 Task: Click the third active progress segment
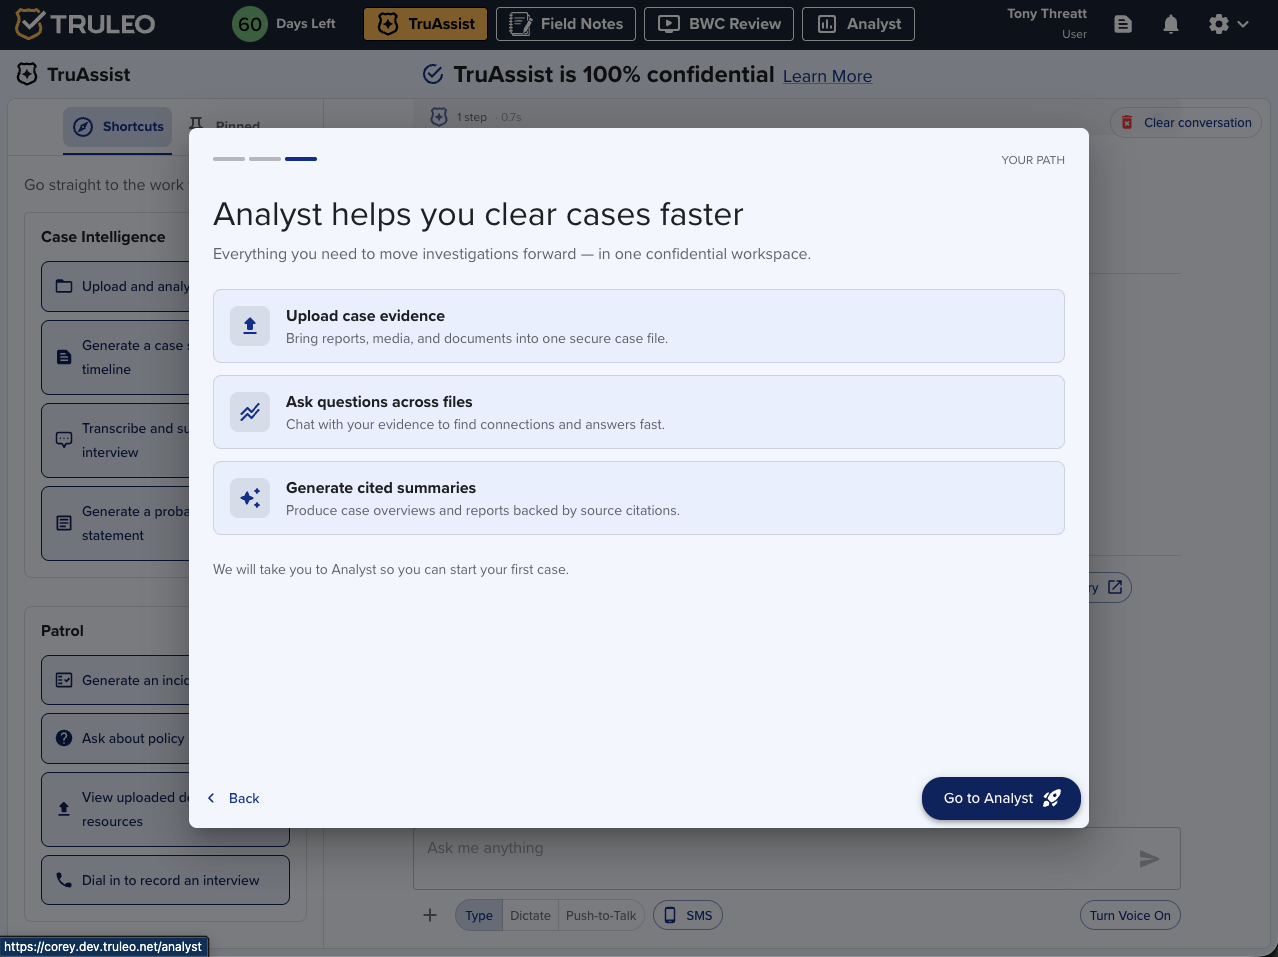pyautogui.click(x=301, y=159)
